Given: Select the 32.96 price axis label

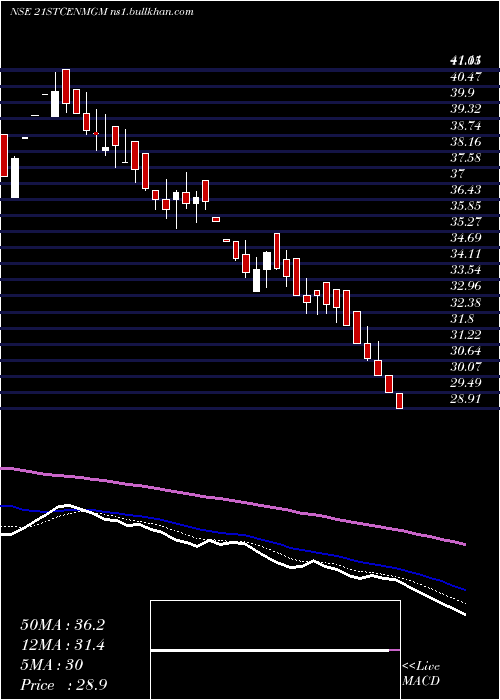Looking at the screenshot, I should pos(466,286).
